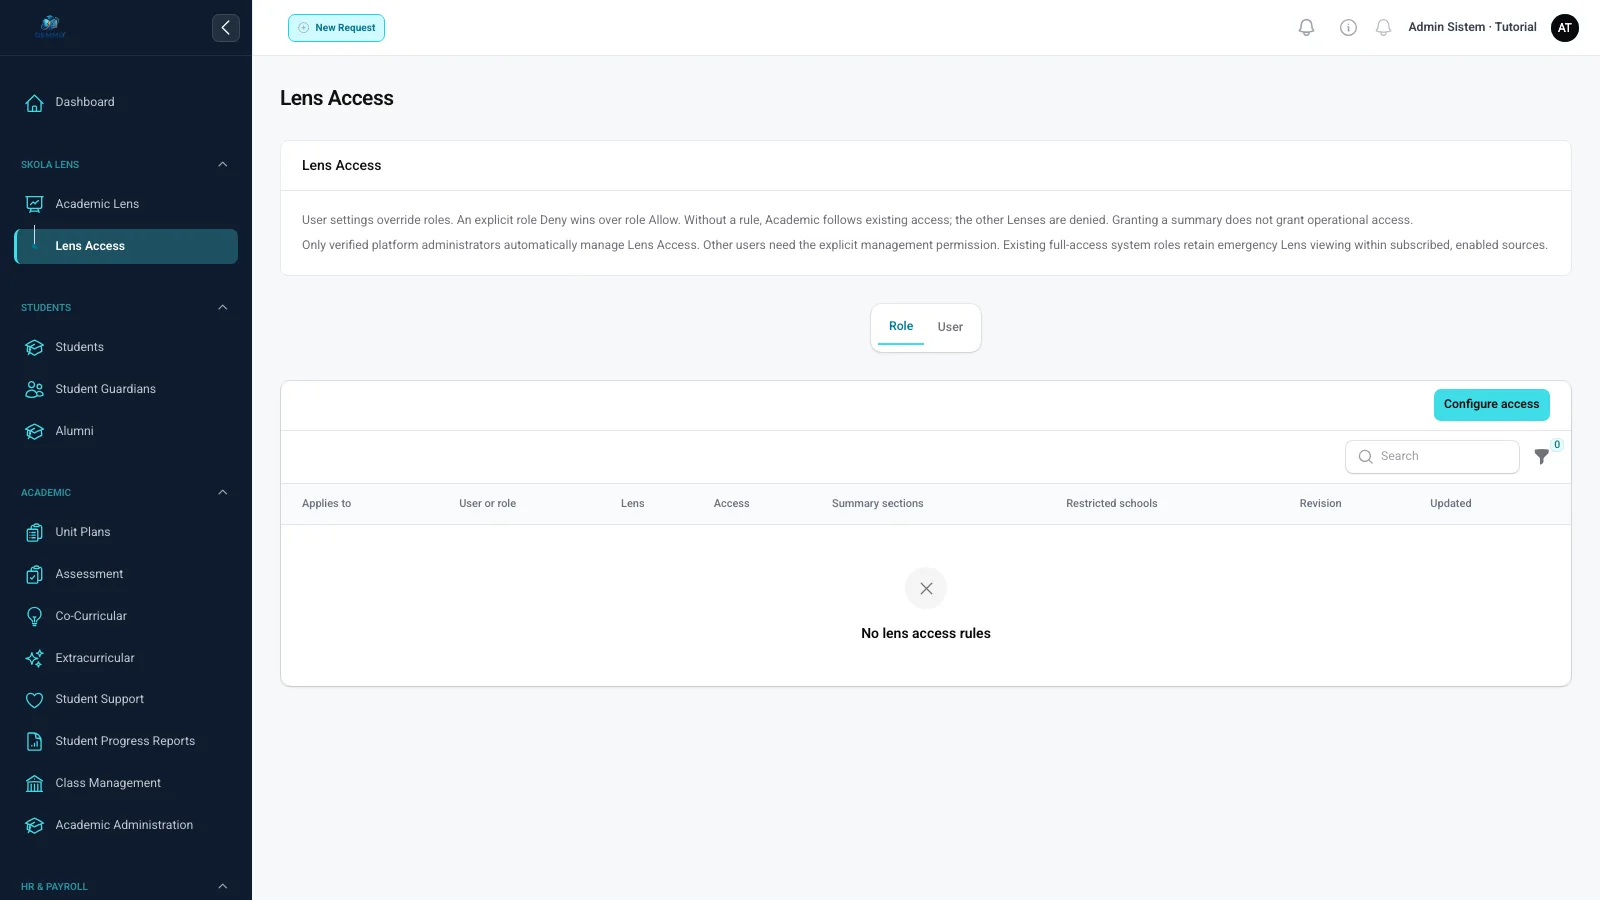Collapse the sidebar with the arrow button
The image size is (1600, 900).
click(x=226, y=28)
